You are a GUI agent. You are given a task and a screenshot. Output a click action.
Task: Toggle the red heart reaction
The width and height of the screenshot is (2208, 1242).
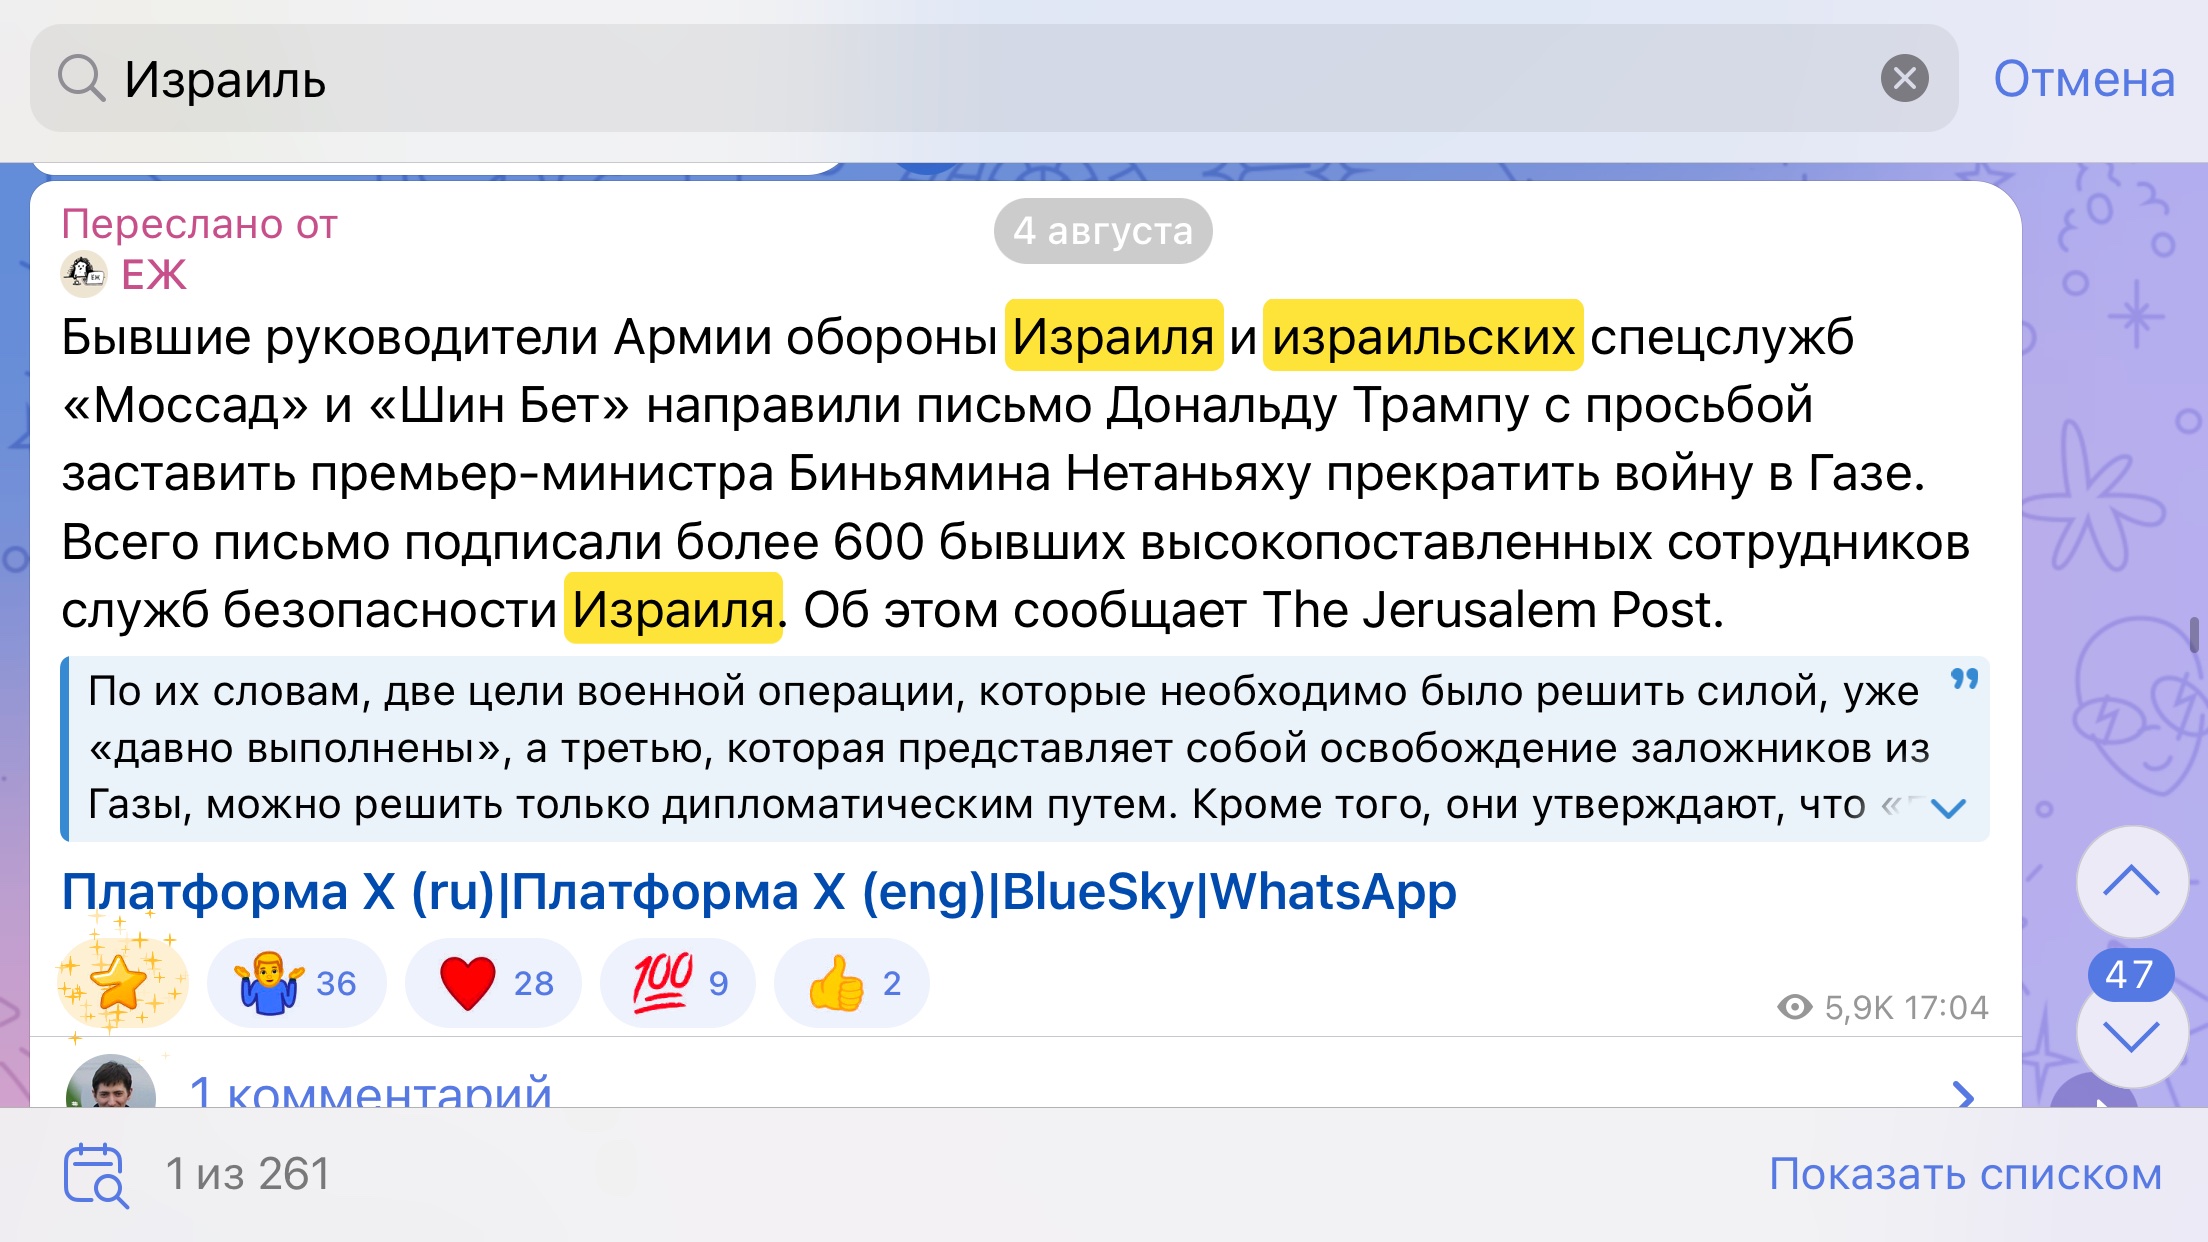[493, 983]
